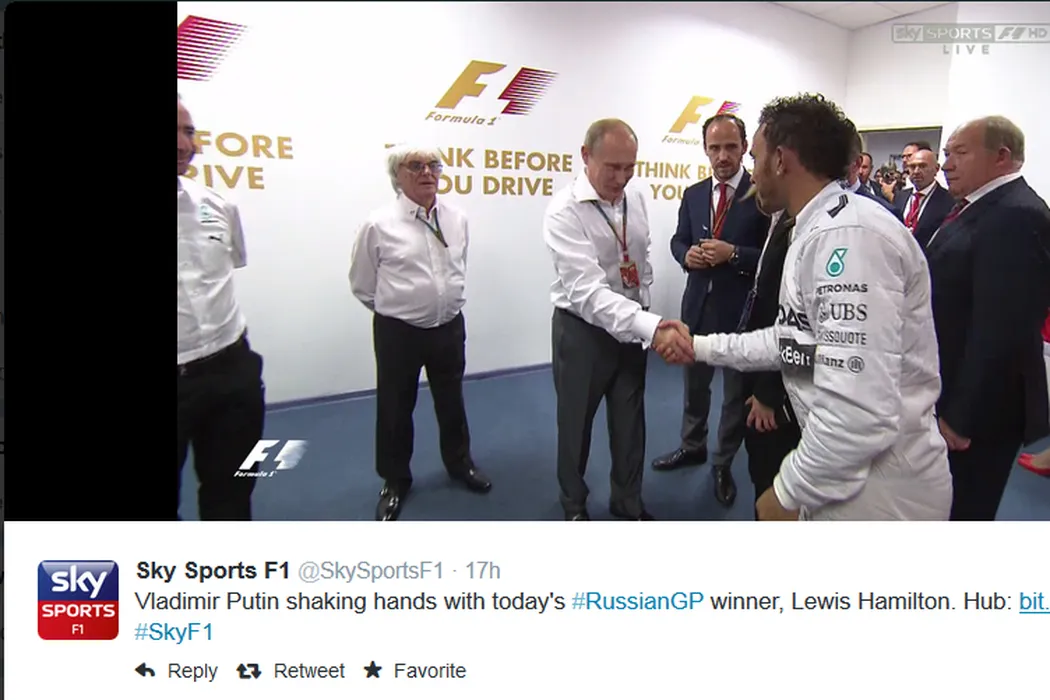Click the Retweet arrows icon
This screenshot has width=1050, height=700.
click(x=248, y=671)
